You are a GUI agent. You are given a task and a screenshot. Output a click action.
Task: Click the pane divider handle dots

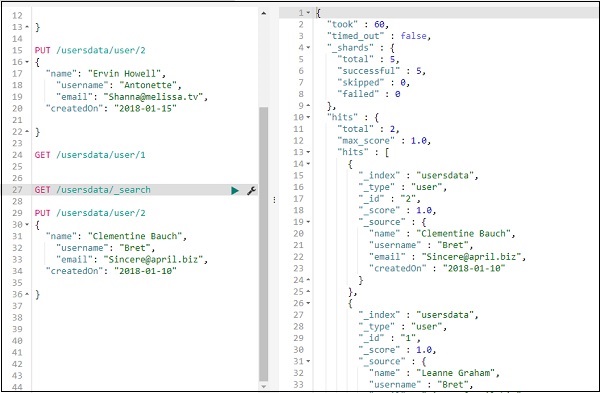coord(274,200)
